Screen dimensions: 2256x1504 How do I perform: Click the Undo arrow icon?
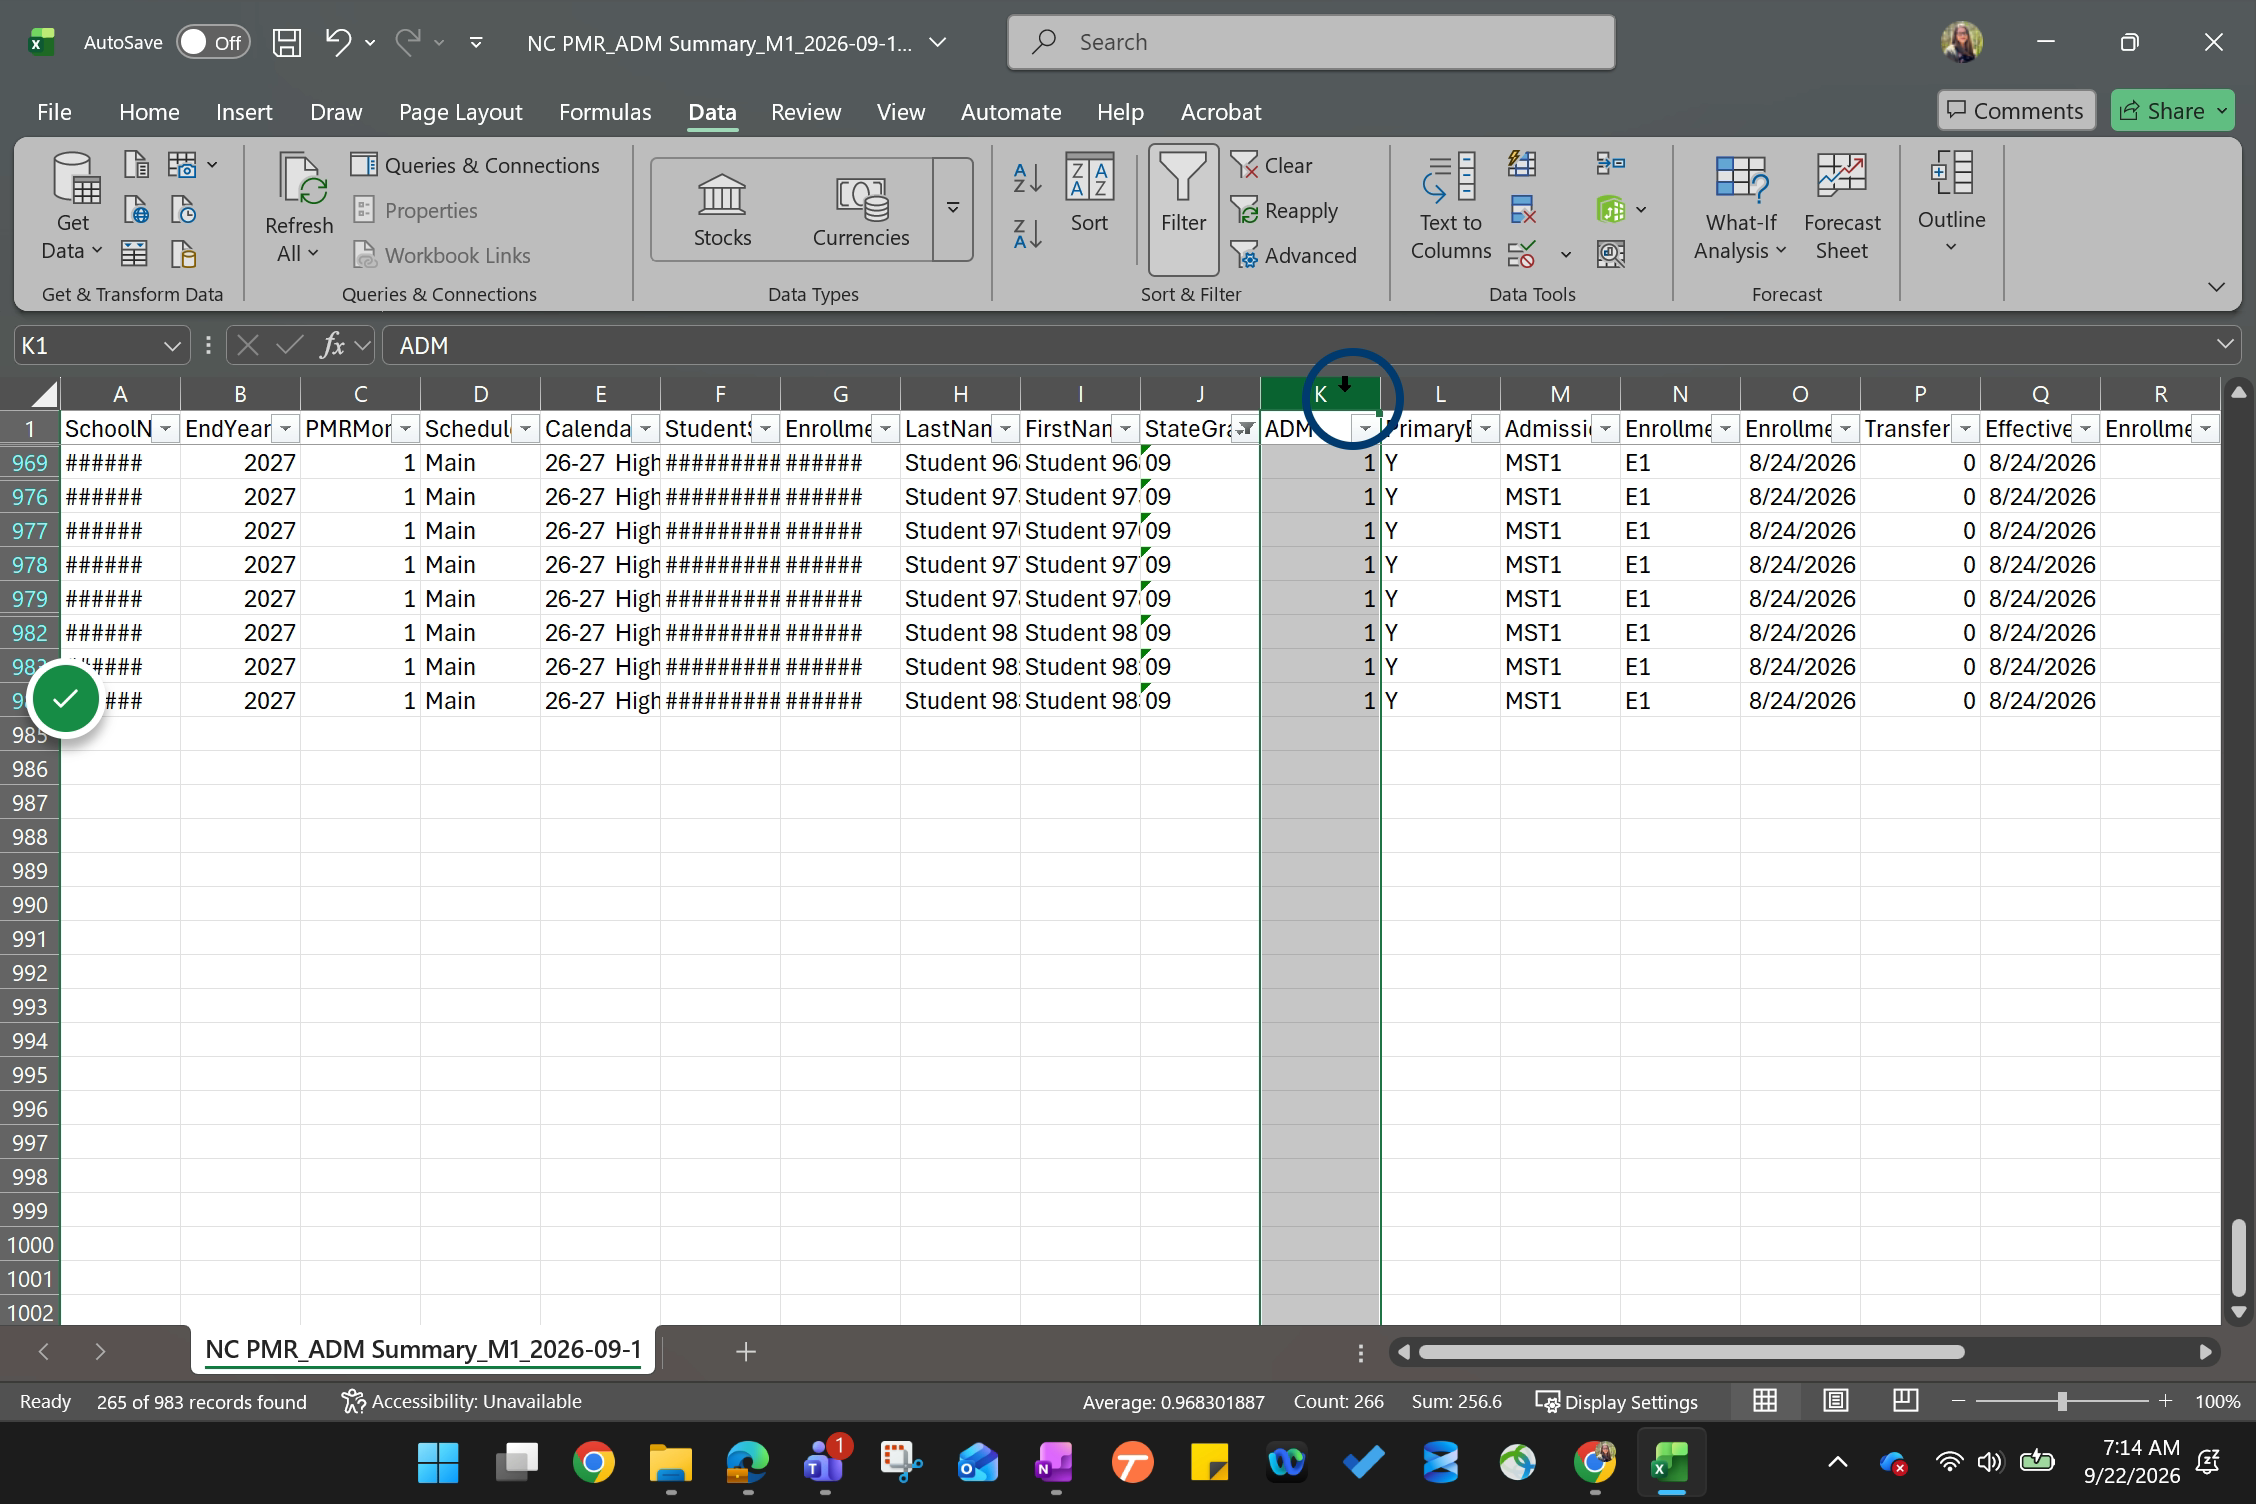click(x=338, y=42)
